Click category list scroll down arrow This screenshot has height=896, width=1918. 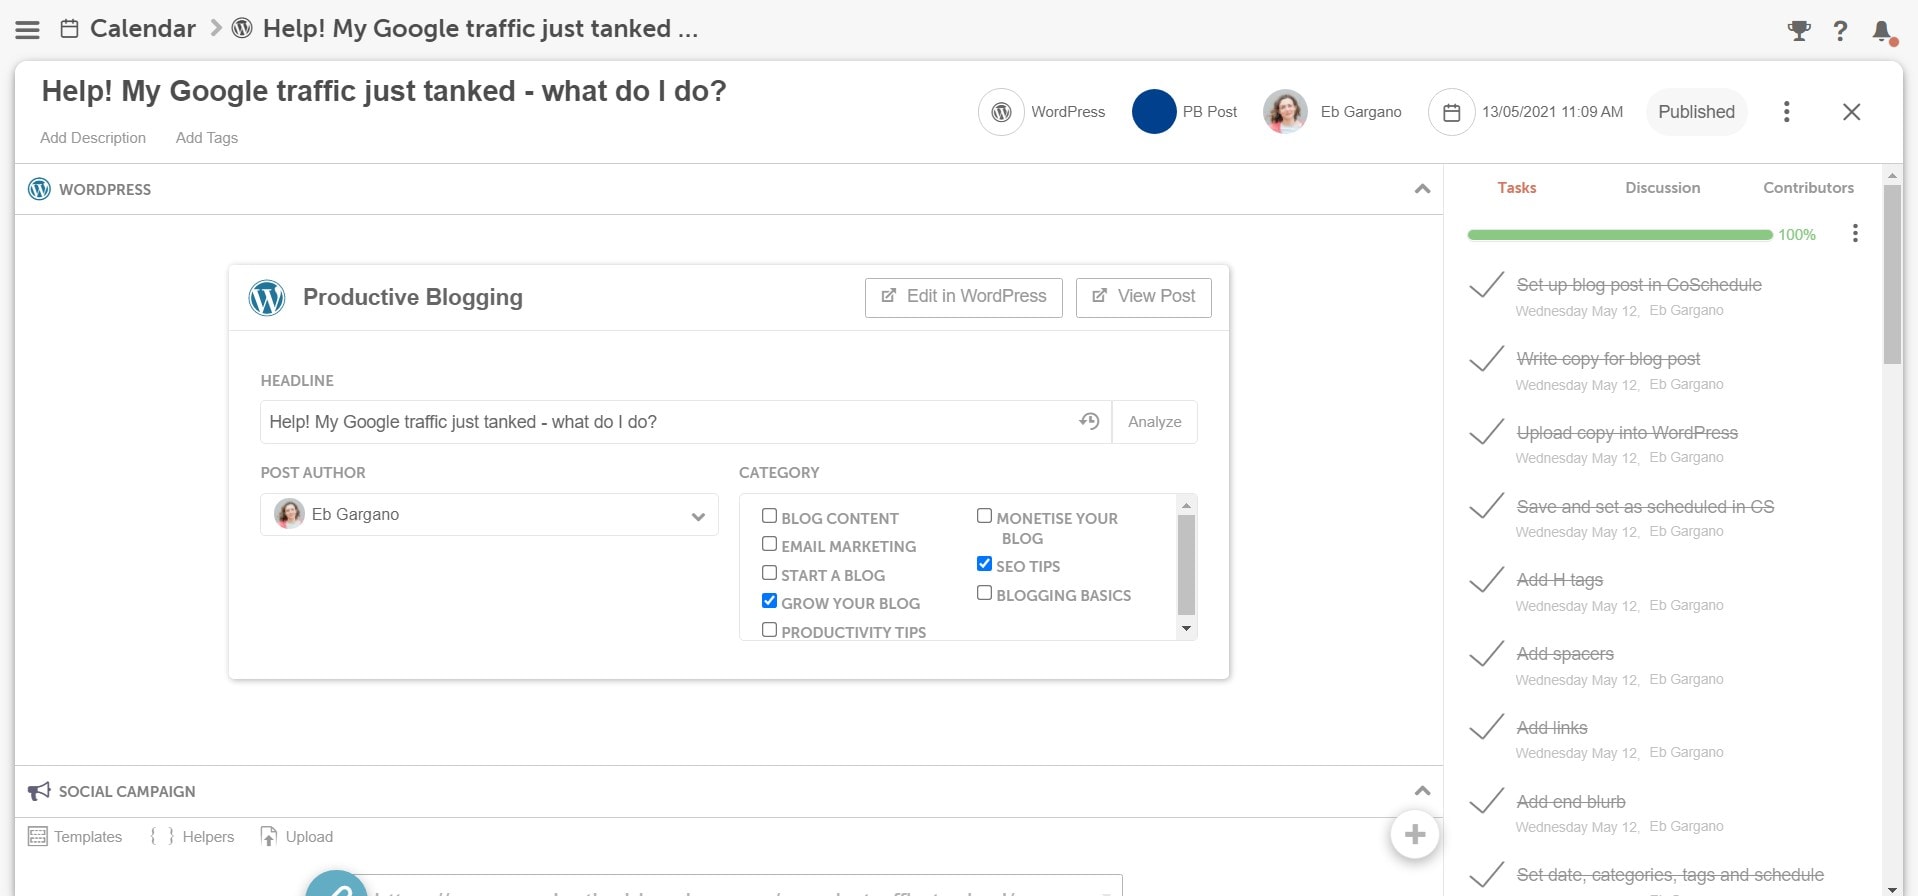[x=1186, y=629]
